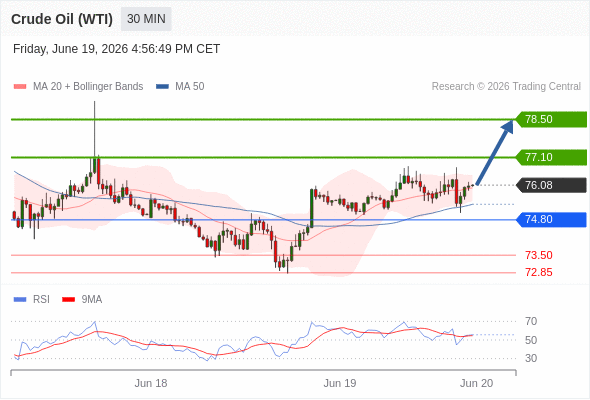The width and height of the screenshot is (590, 400).
Task: Click the blue upward forecast arrow
Action: click(x=494, y=152)
